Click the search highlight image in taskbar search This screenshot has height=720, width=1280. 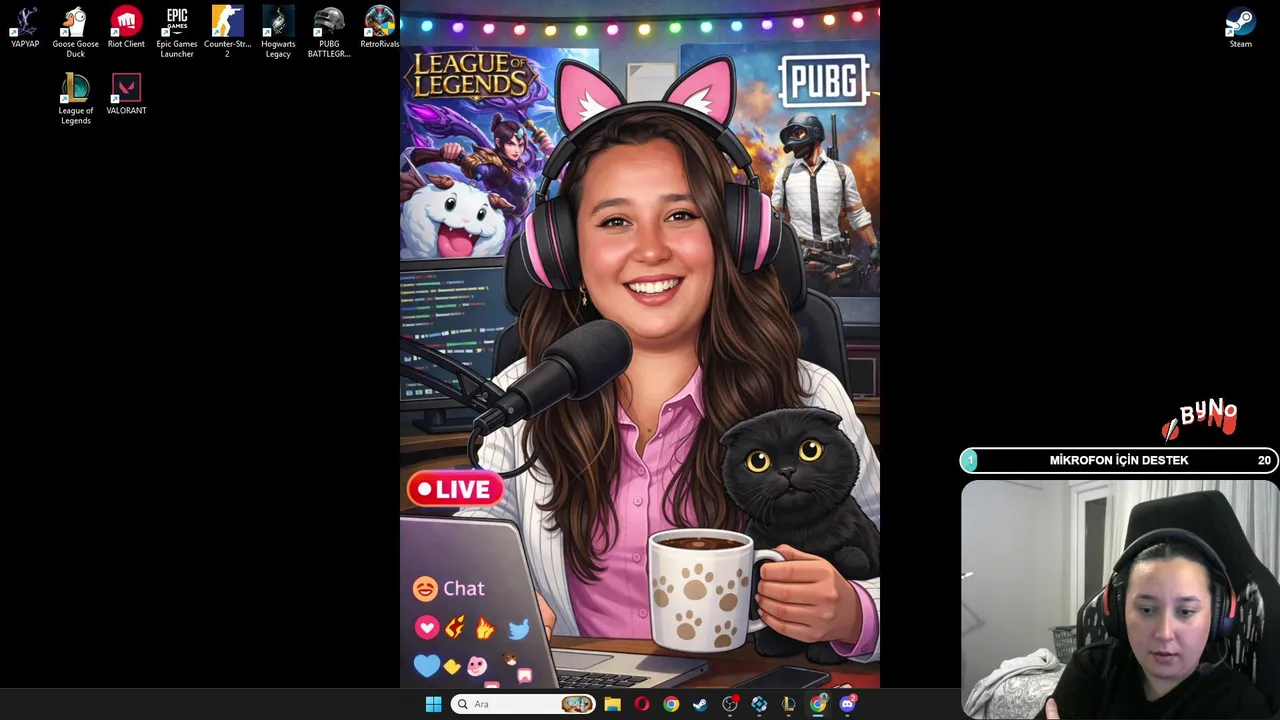(x=577, y=704)
